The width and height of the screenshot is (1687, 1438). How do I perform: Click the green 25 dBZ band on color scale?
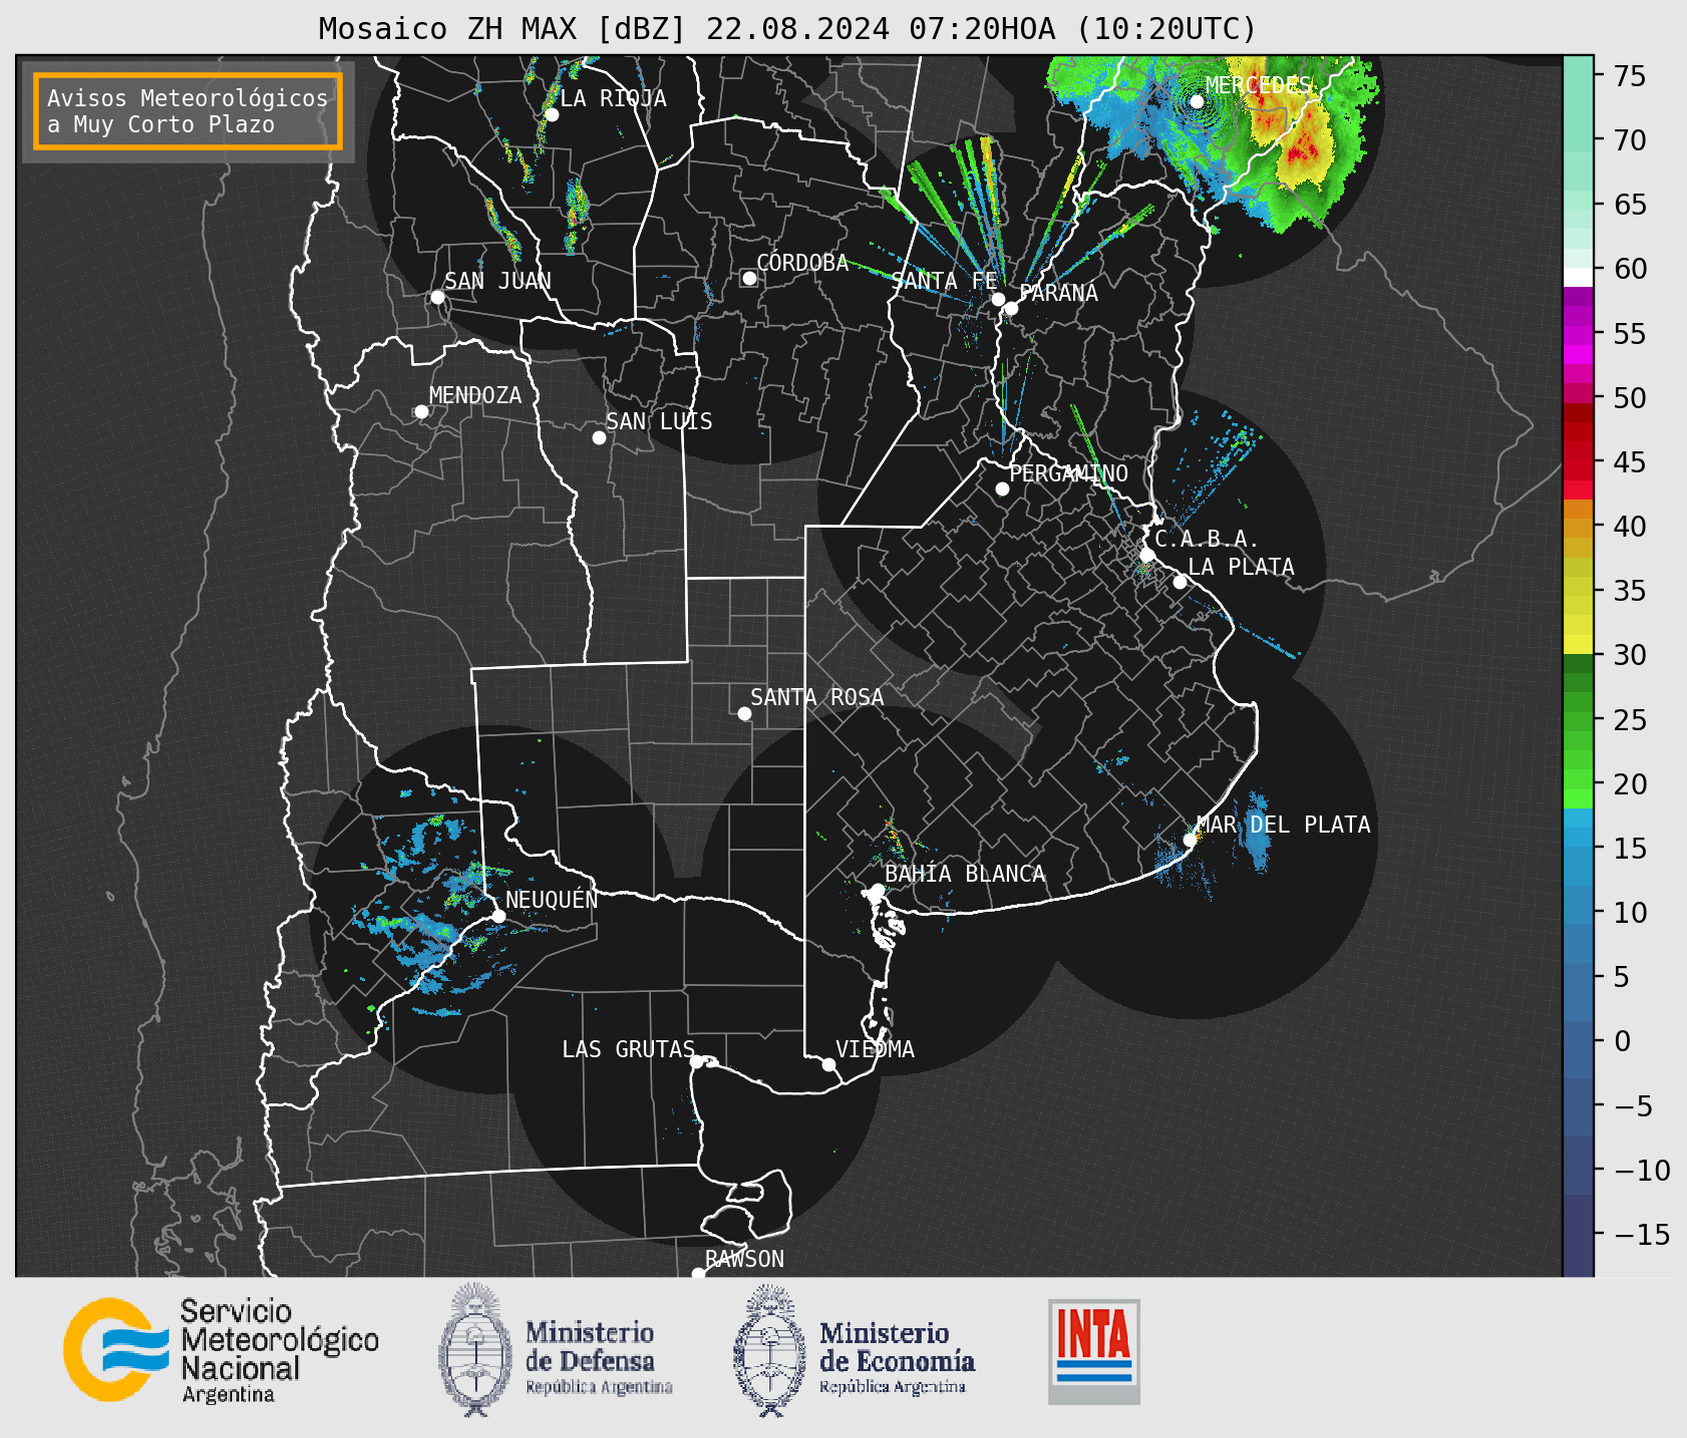1578,720
